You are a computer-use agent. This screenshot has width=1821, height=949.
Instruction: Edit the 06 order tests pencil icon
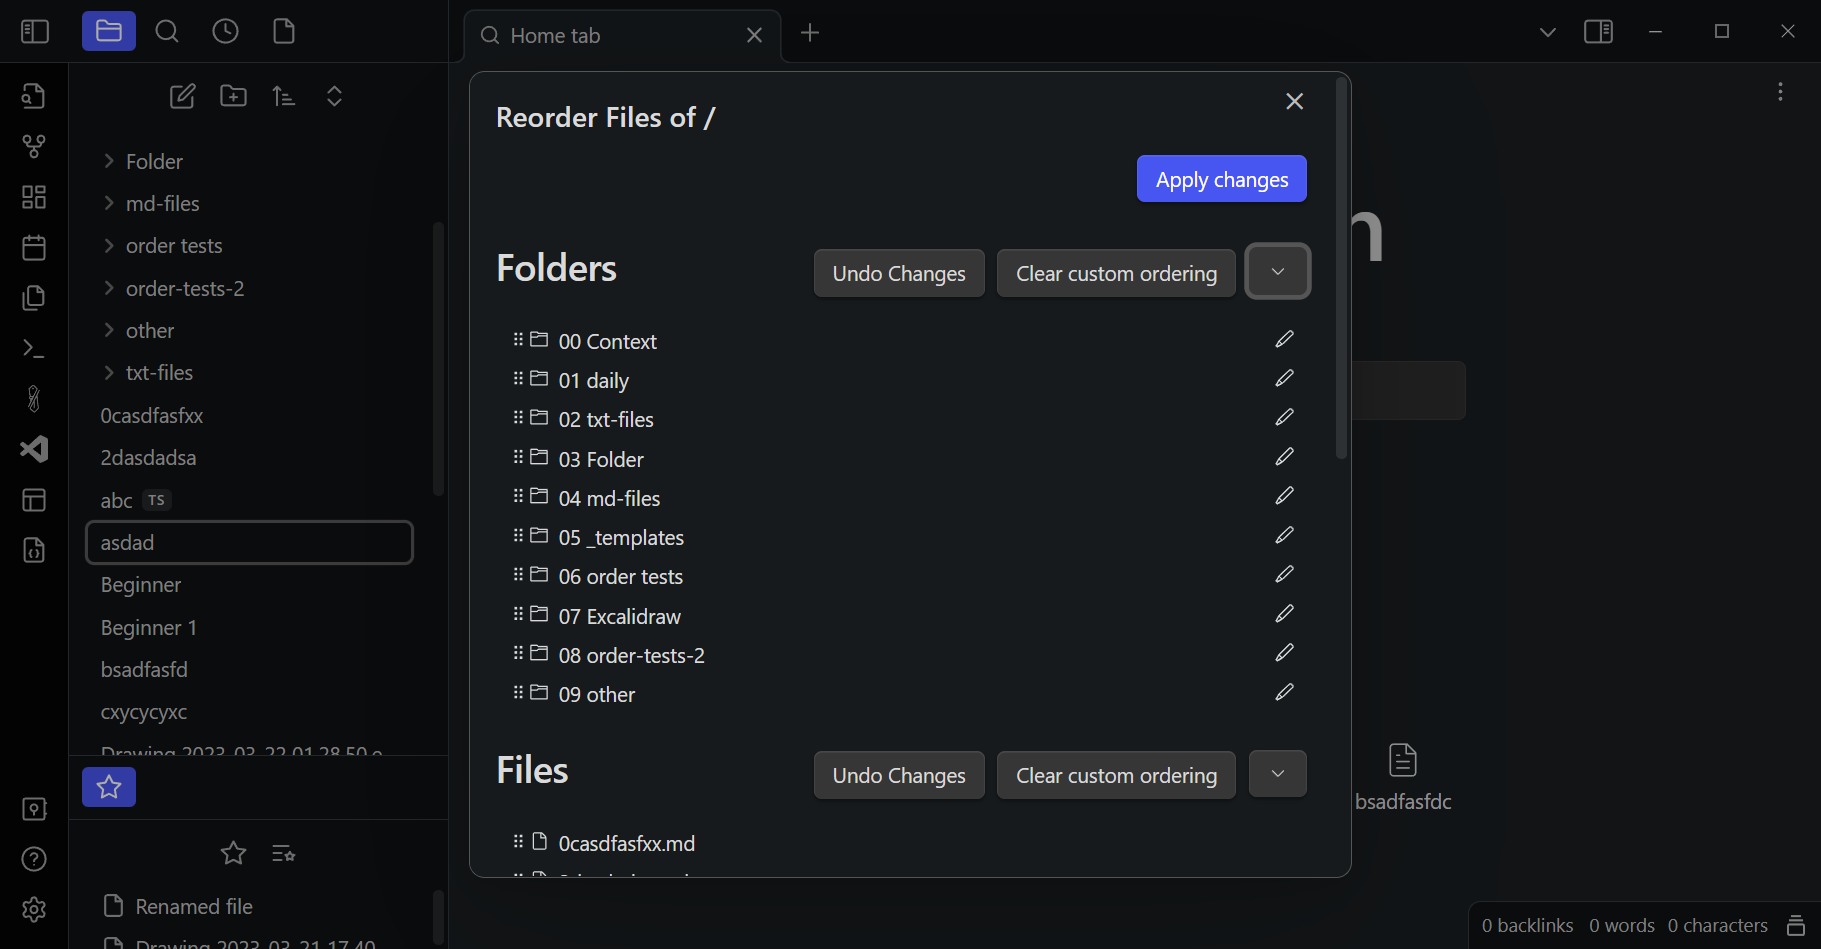click(x=1285, y=574)
